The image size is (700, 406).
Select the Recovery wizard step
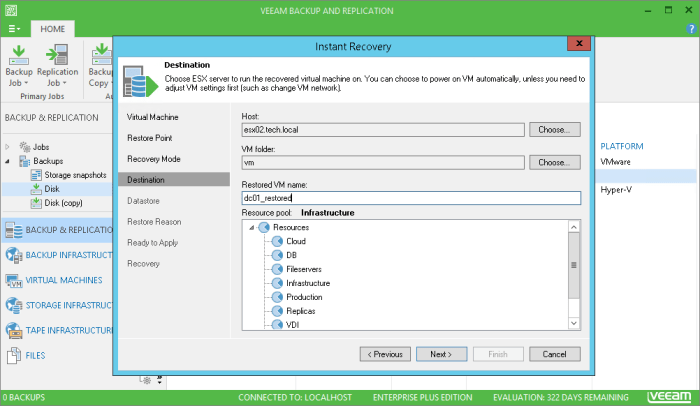[x=143, y=264]
